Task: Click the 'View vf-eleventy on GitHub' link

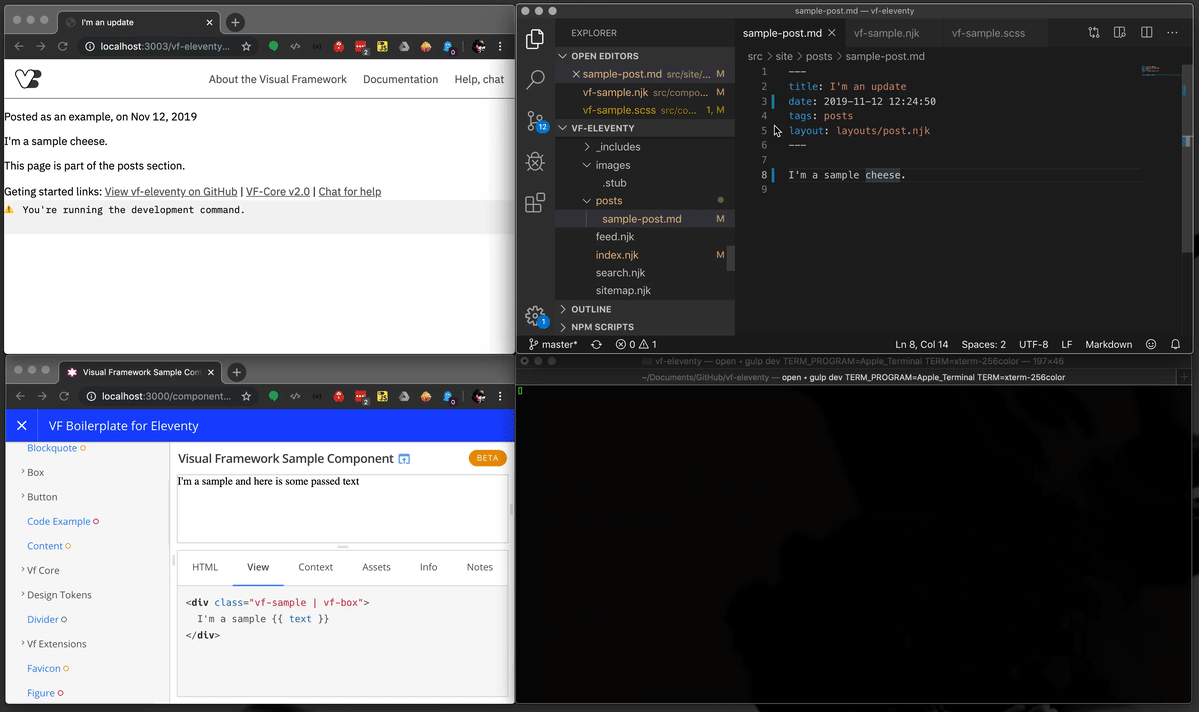Action: tap(171, 192)
